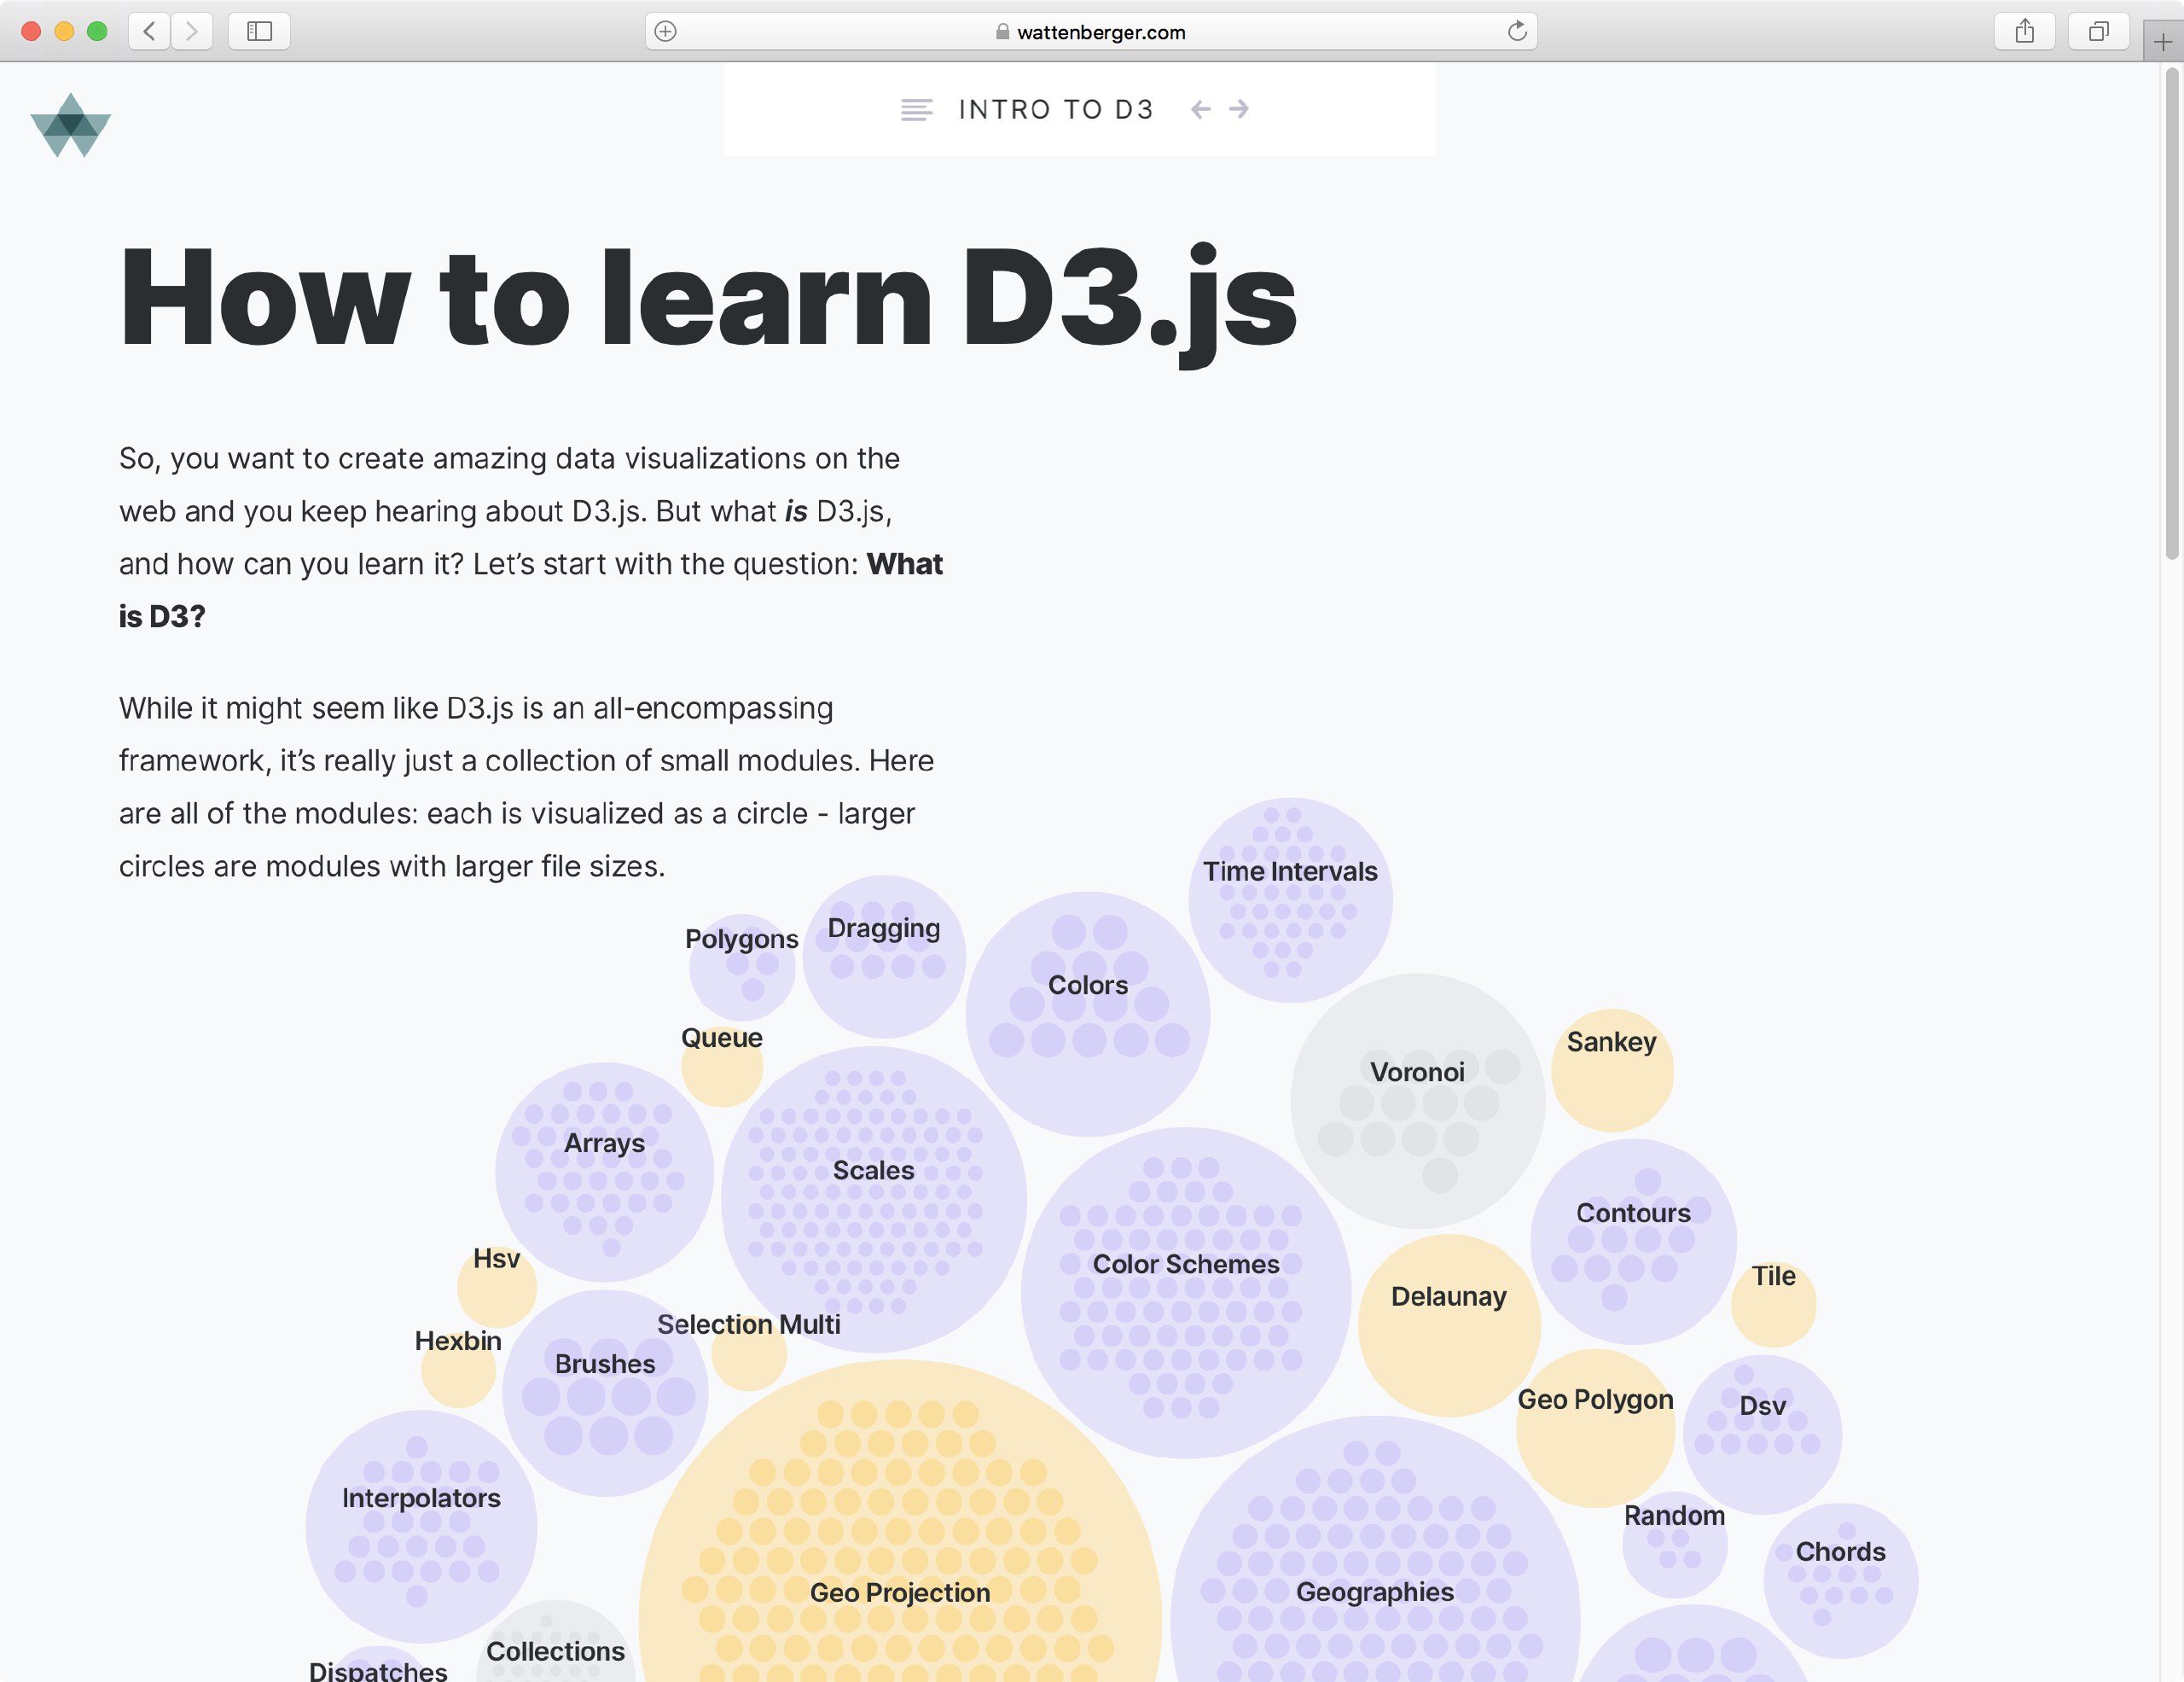This screenshot has width=2184, height=1682.
Task: Select the Polygons module circle
Action: (x=742, y=967)
